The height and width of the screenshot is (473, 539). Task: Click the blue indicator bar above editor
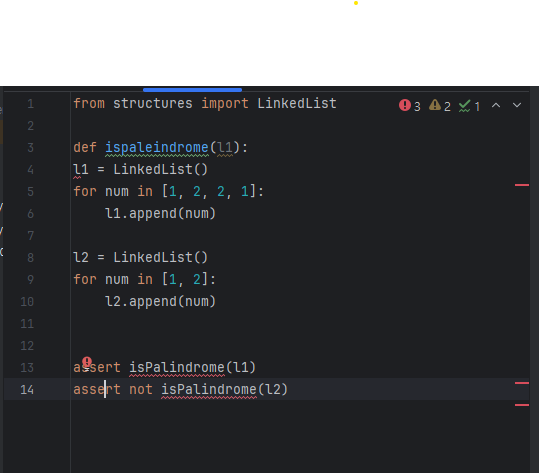[192, 90]
